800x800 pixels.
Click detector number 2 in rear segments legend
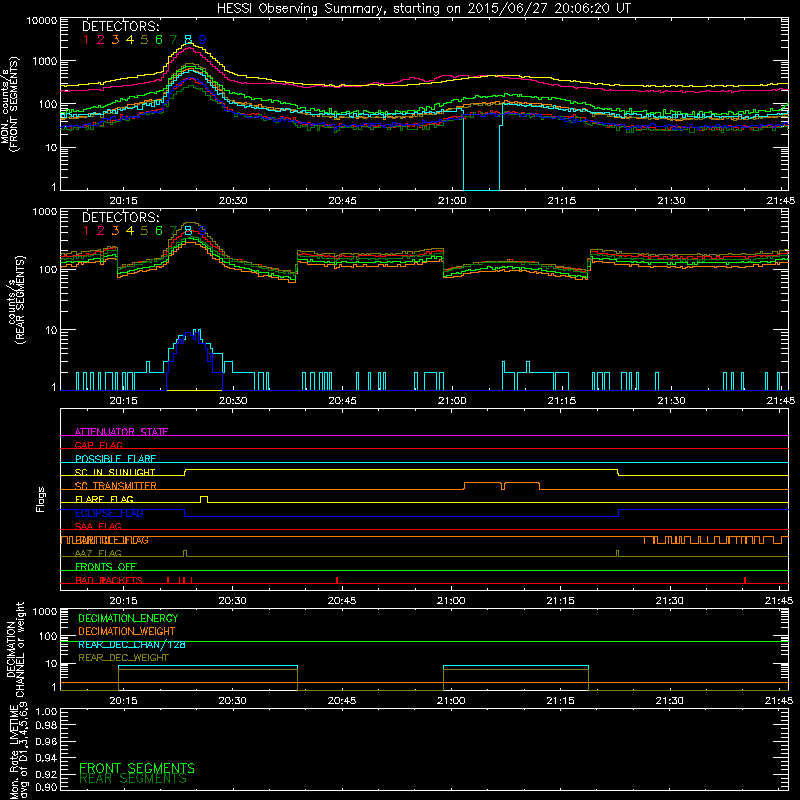click(x=101, y=231)
